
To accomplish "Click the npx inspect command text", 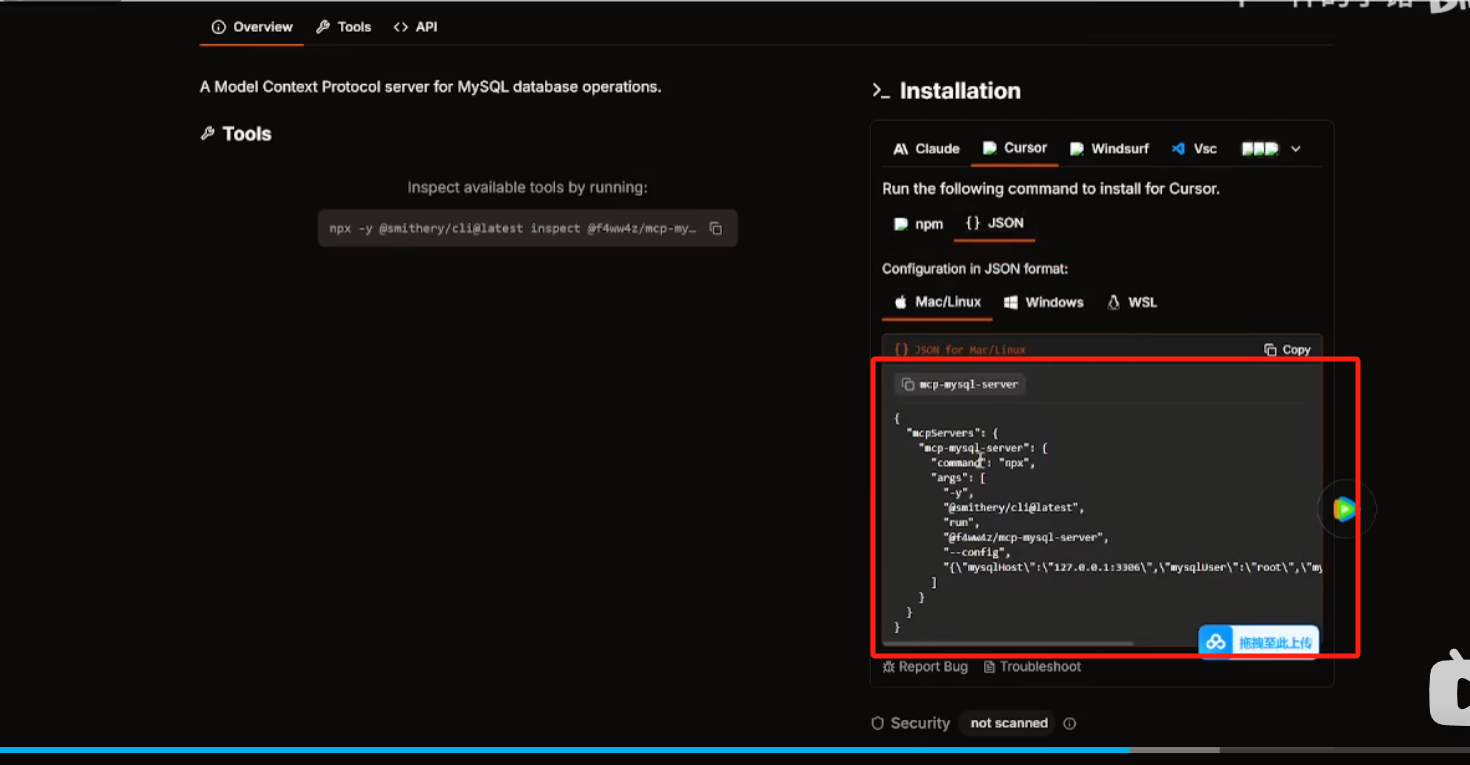I will tap(512, 228).
